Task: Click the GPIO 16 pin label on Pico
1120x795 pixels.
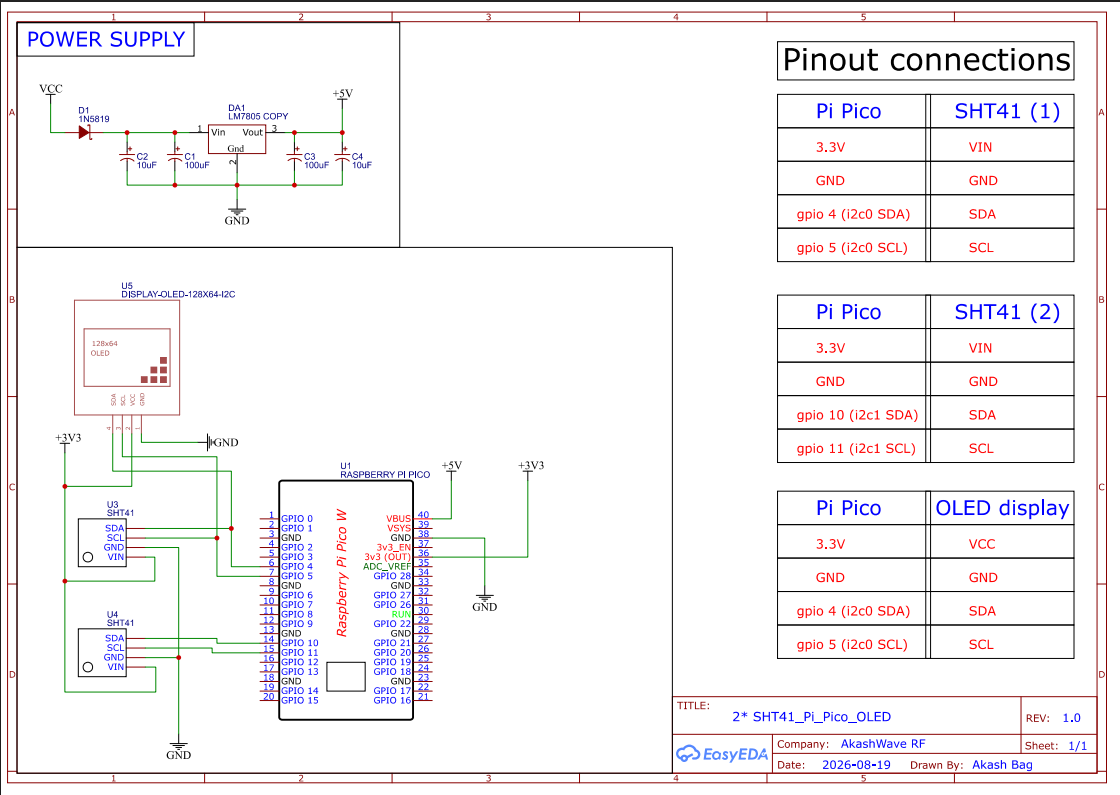Action: pyautogui.click(x=392, y=700)
